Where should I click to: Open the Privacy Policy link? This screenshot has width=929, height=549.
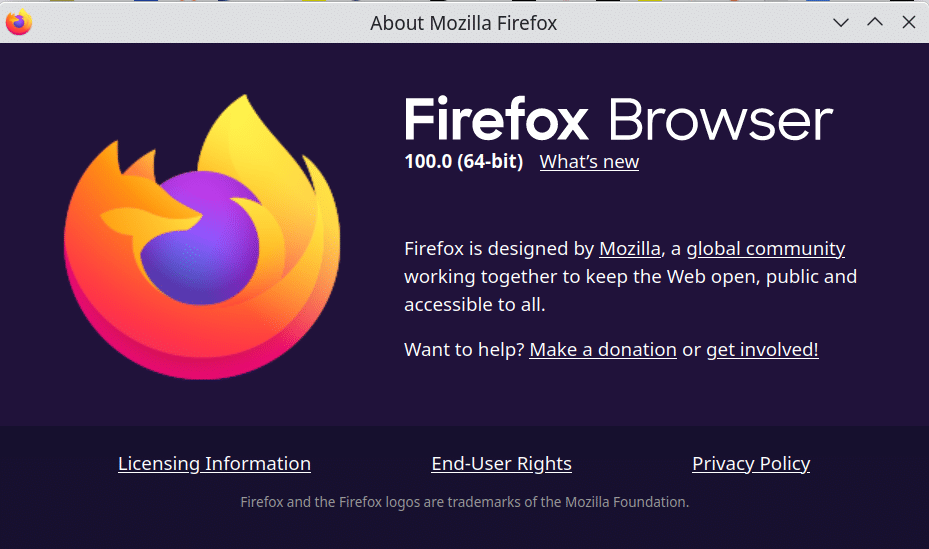pyautogui.click(x=751, y=464)
